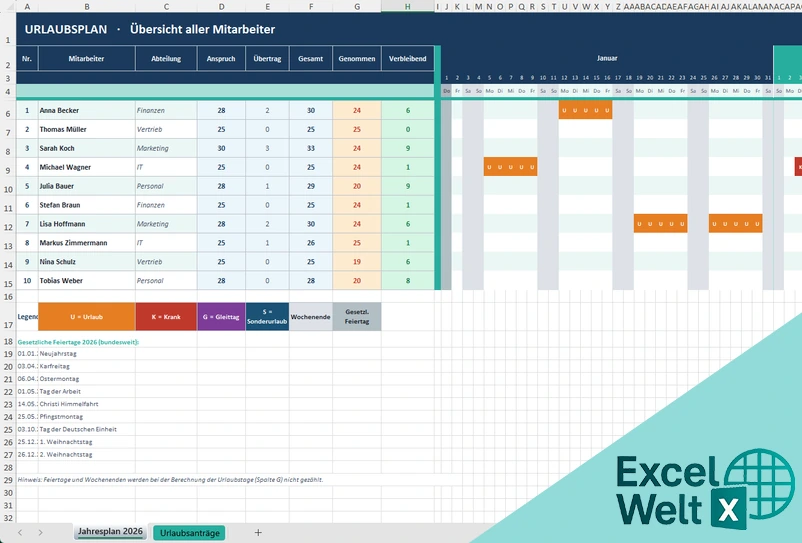Click the Gesetzl. Feiertag legend cell
The image size is (802, 543).
click(357, 317)
